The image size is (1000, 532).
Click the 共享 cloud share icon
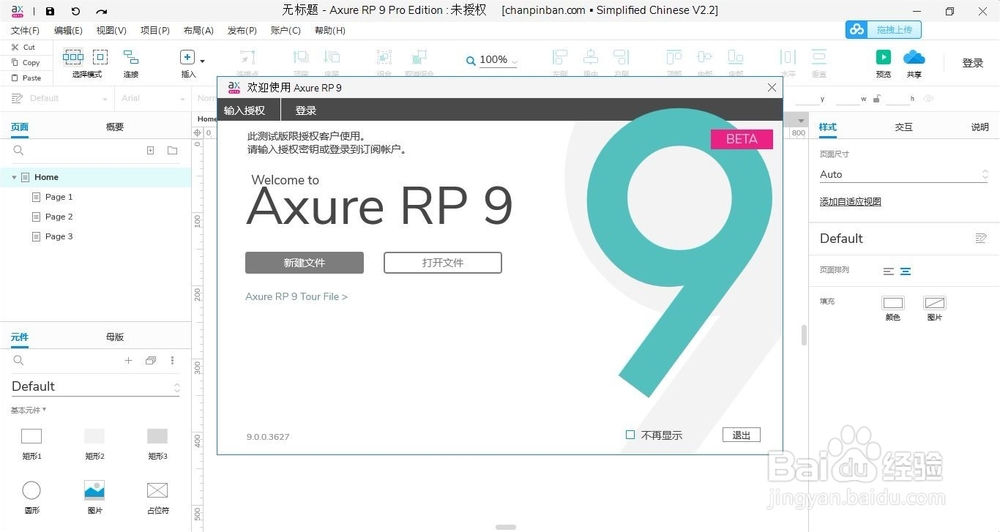(914, 57)
